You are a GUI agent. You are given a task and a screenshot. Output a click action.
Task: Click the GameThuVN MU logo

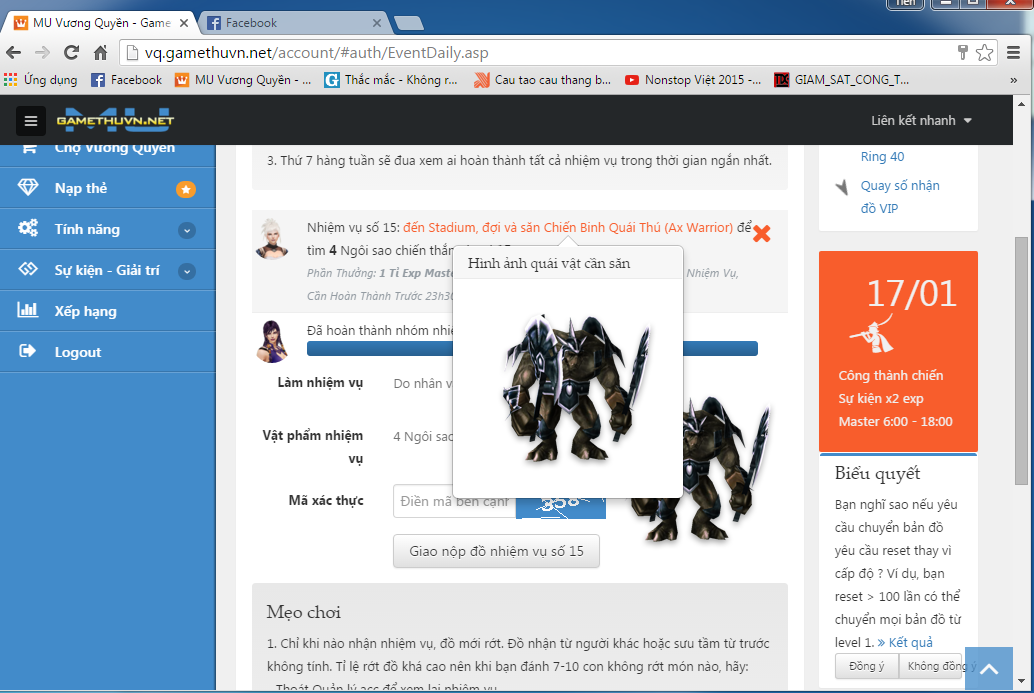click(114, 120)
